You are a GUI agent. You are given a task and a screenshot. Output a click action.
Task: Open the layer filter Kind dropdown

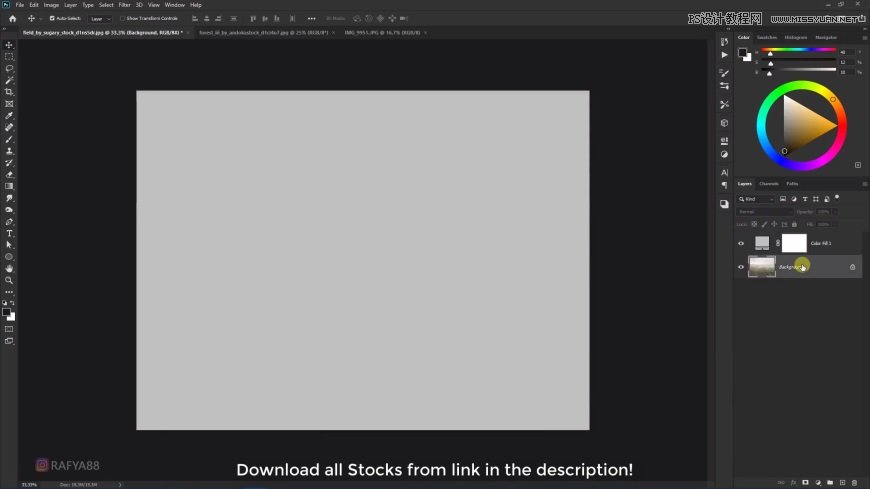756,199
